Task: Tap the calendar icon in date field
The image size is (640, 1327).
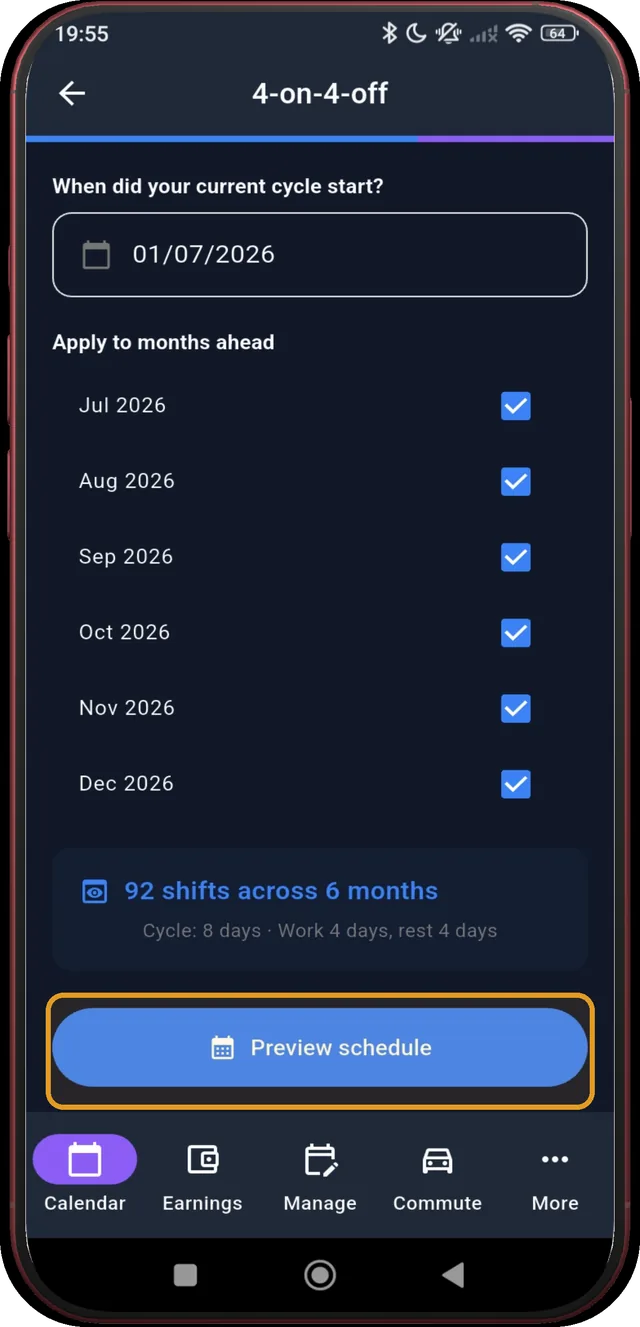Action: (96, 254)
